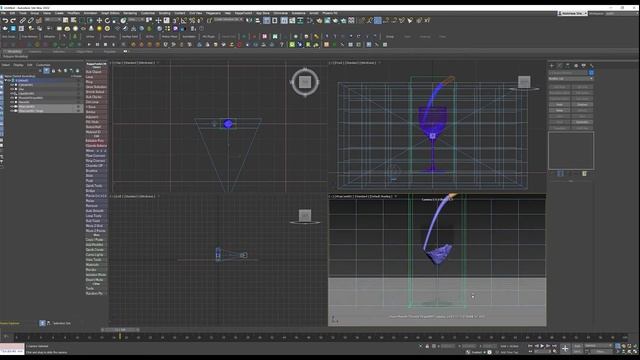The width and height of the screenshot is (640, 360).
Task: Toggle Spinner Snap in main toolbar
Action: point(200,20)
